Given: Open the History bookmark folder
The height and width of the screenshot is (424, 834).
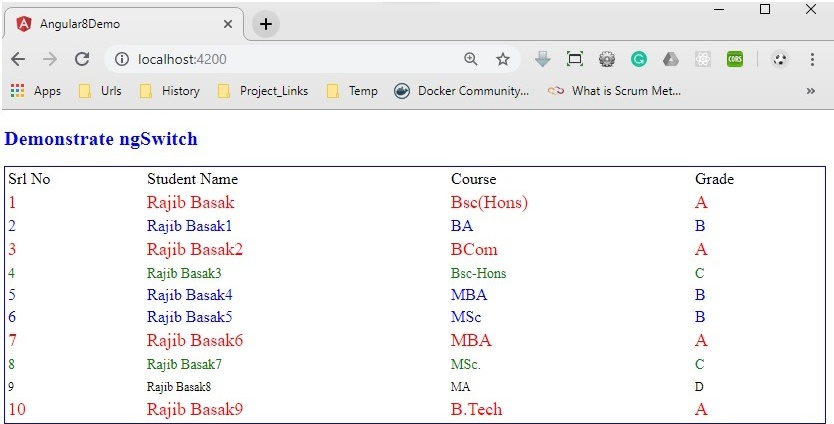Looking at the screenshot, I should [x=169, y=91].
